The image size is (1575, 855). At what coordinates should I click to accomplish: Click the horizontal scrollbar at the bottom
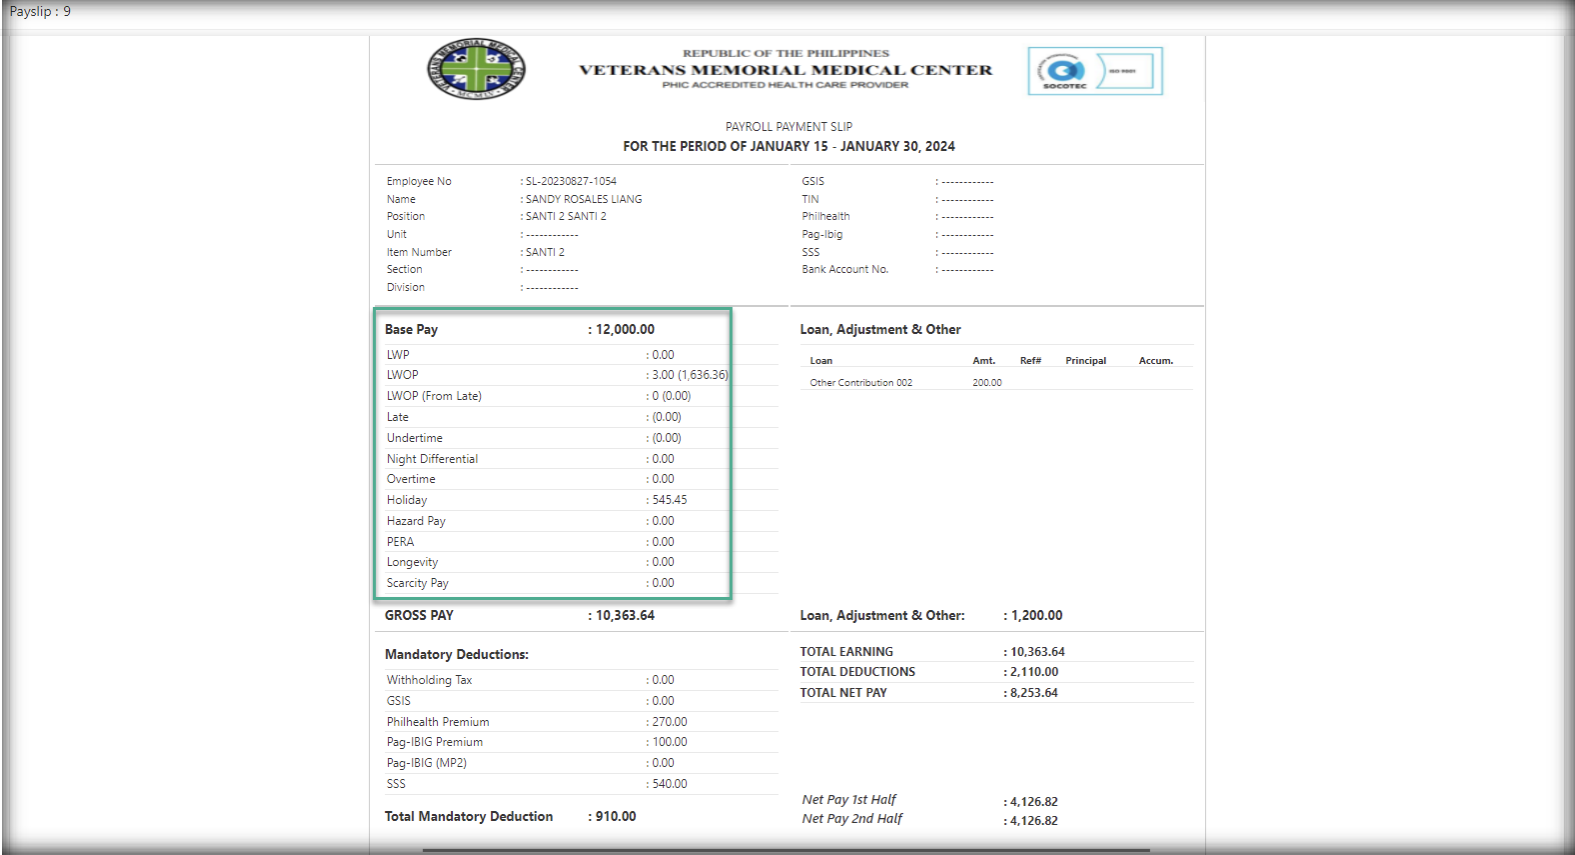tap(785, 850)
